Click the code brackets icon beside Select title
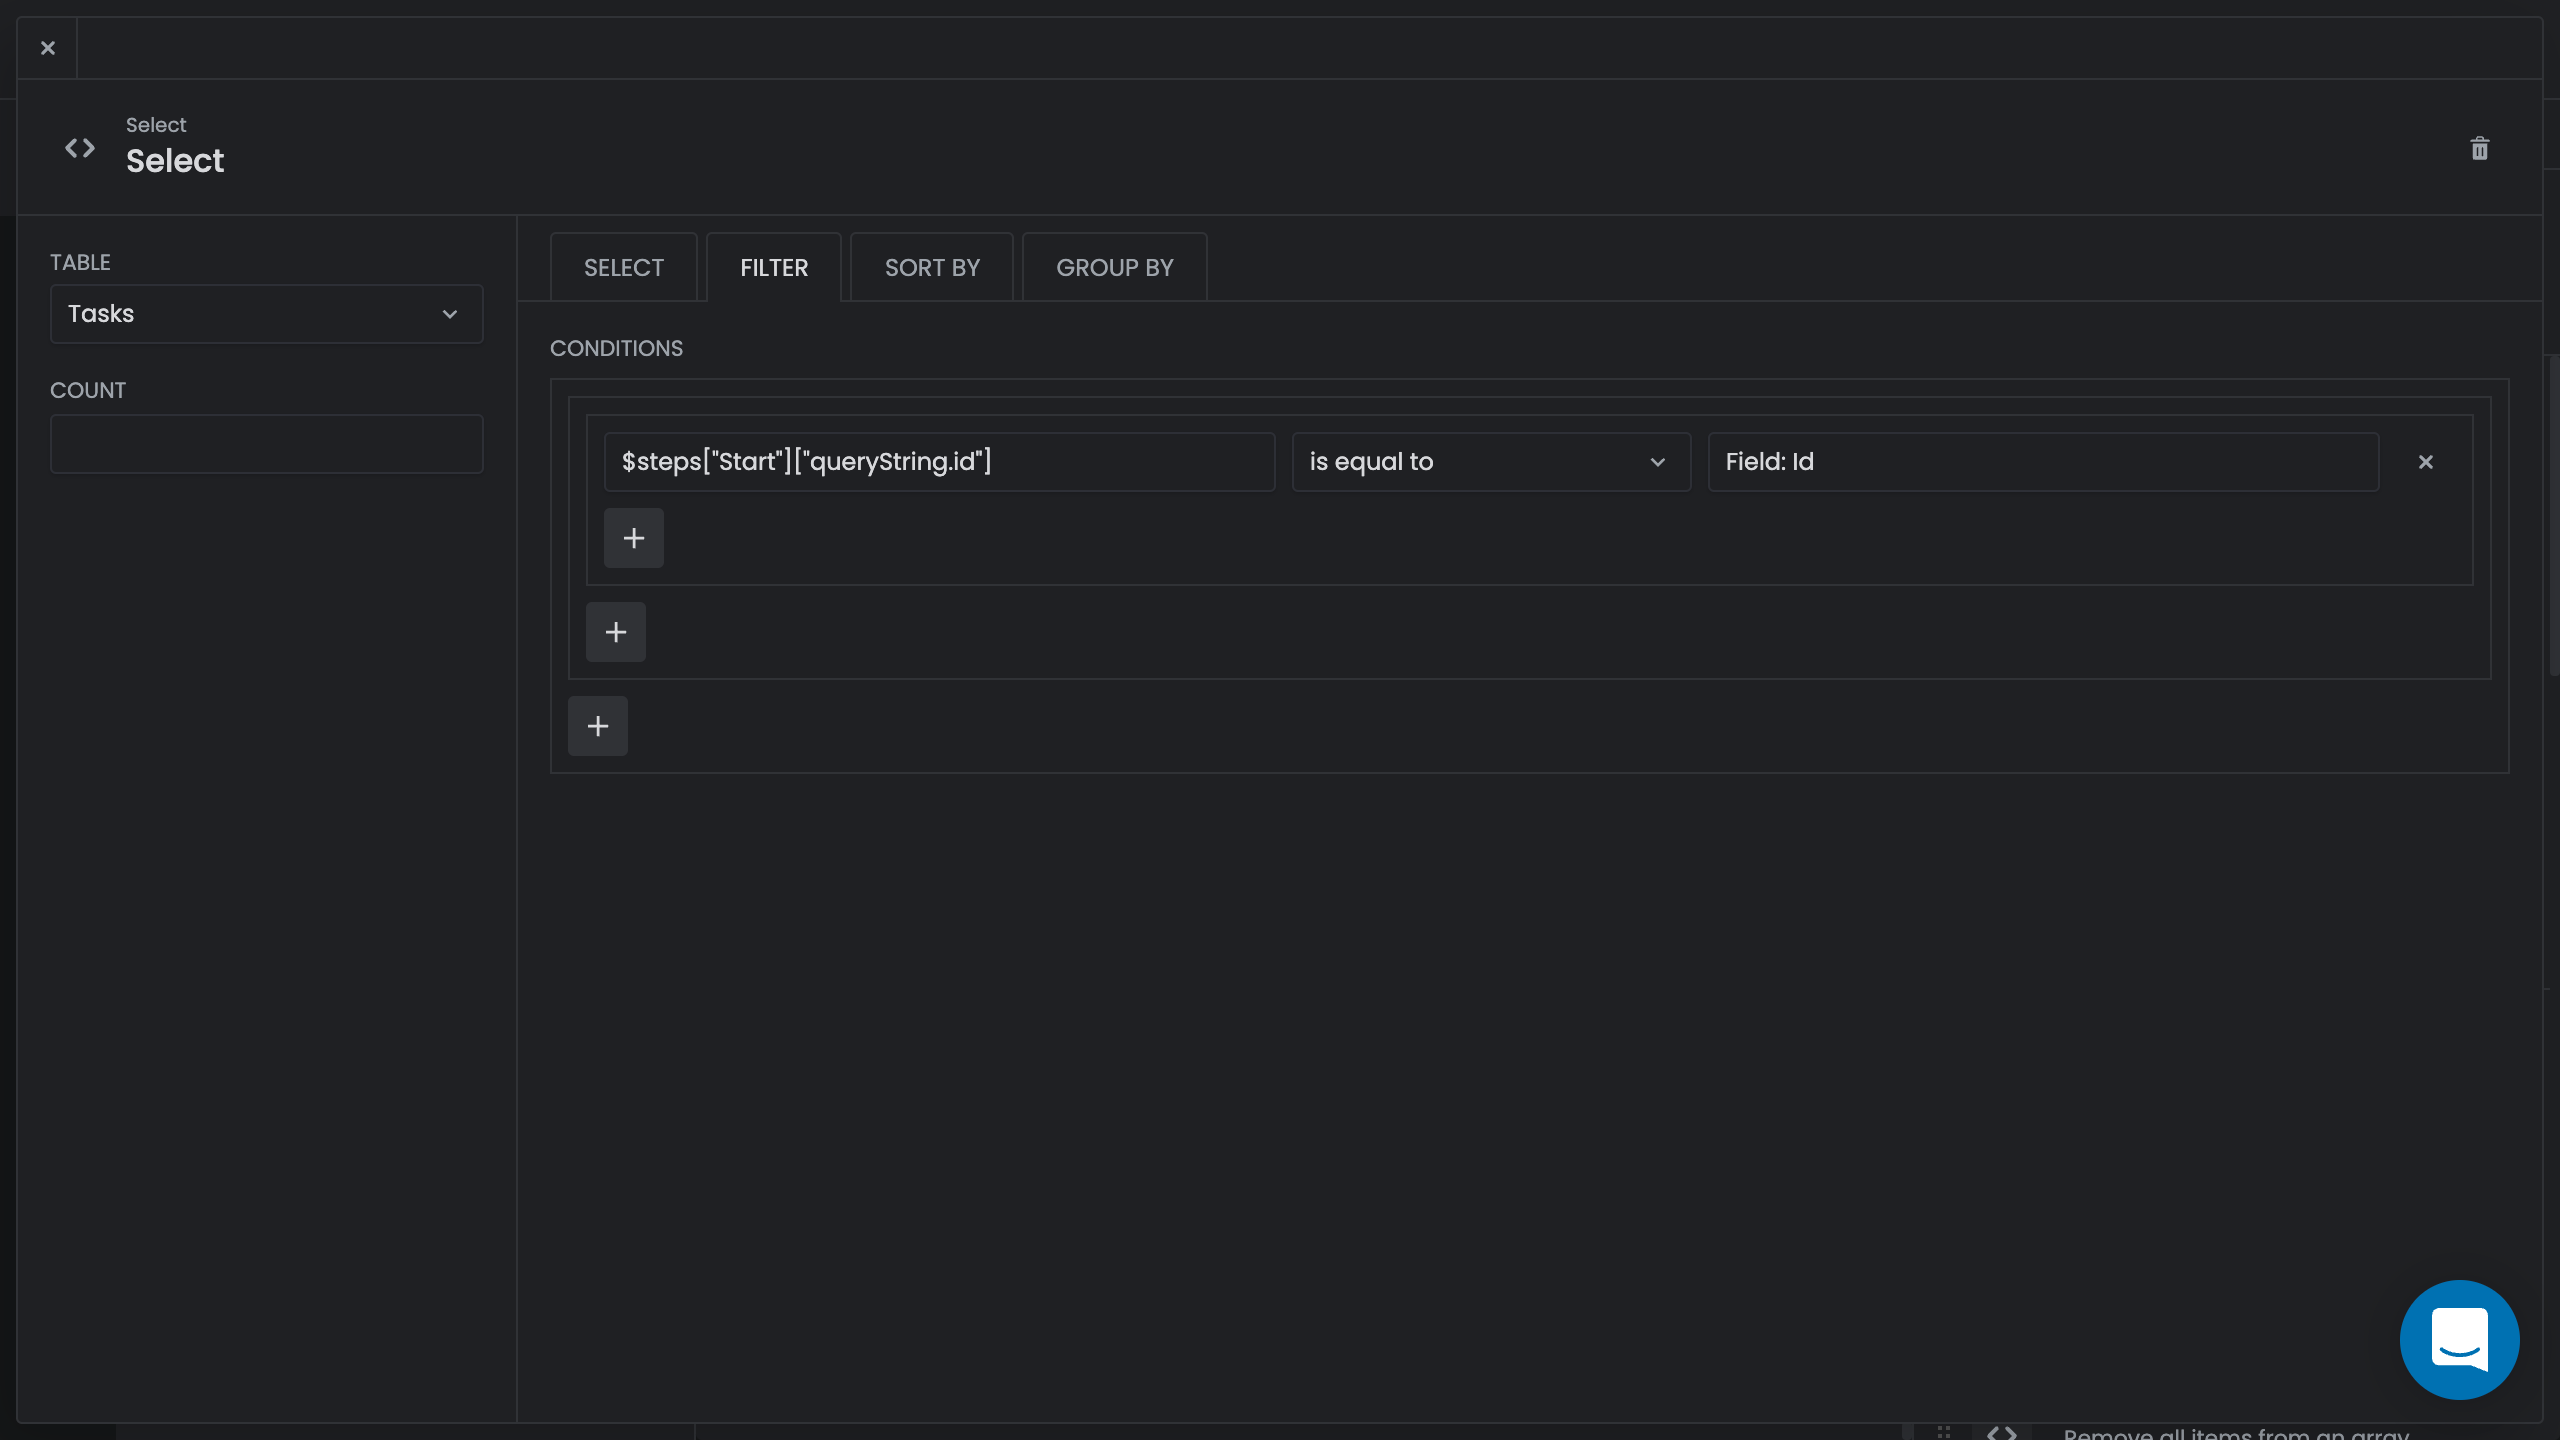 tap(80, 148)
